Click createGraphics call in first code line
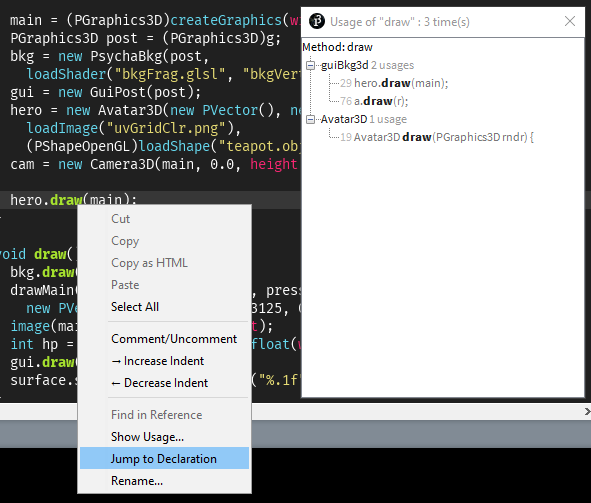This screenshot has height=503, width=591. 226,20
